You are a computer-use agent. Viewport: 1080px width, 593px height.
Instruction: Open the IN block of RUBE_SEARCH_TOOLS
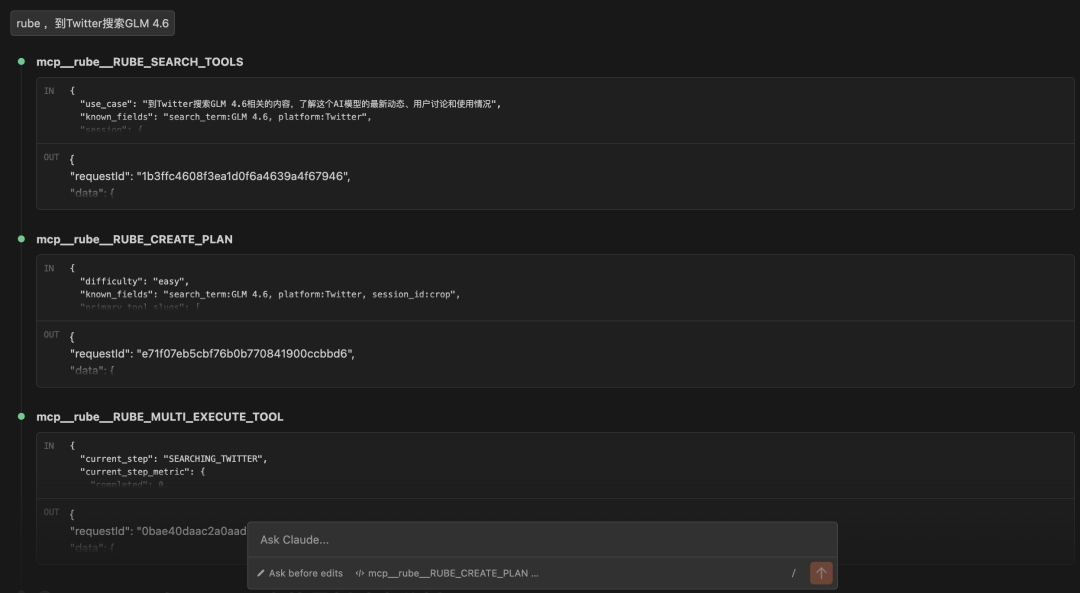tap(555, 110)
